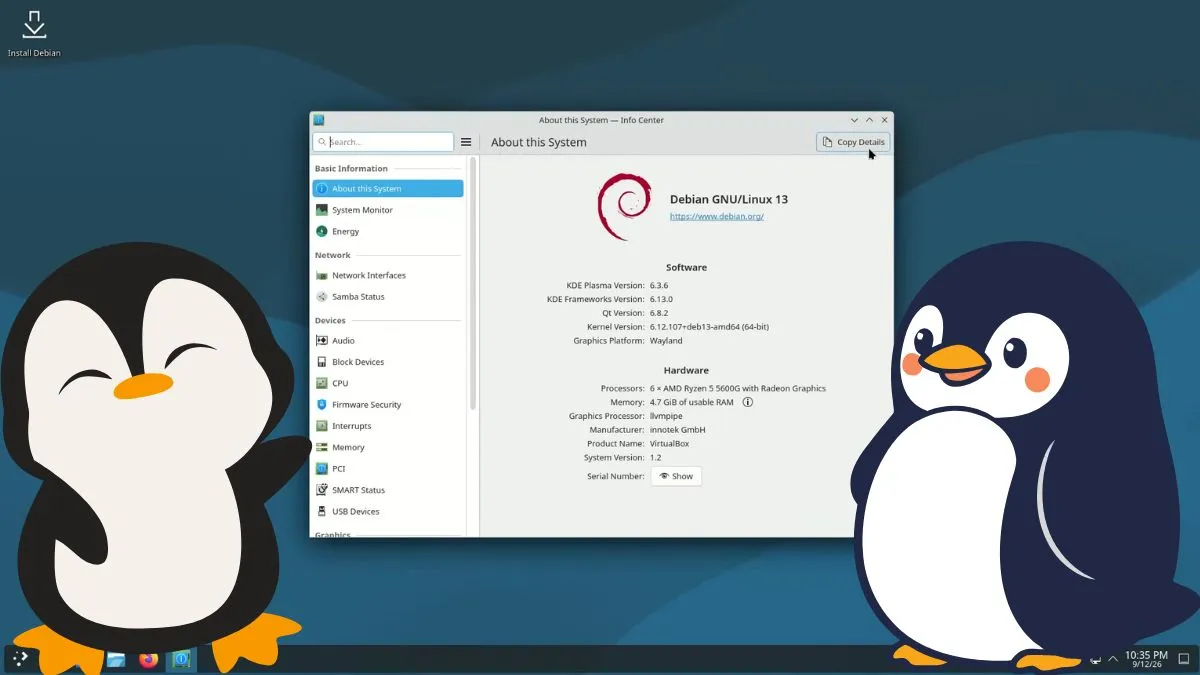Launch Firefox from the taskbar

point(149,659)
